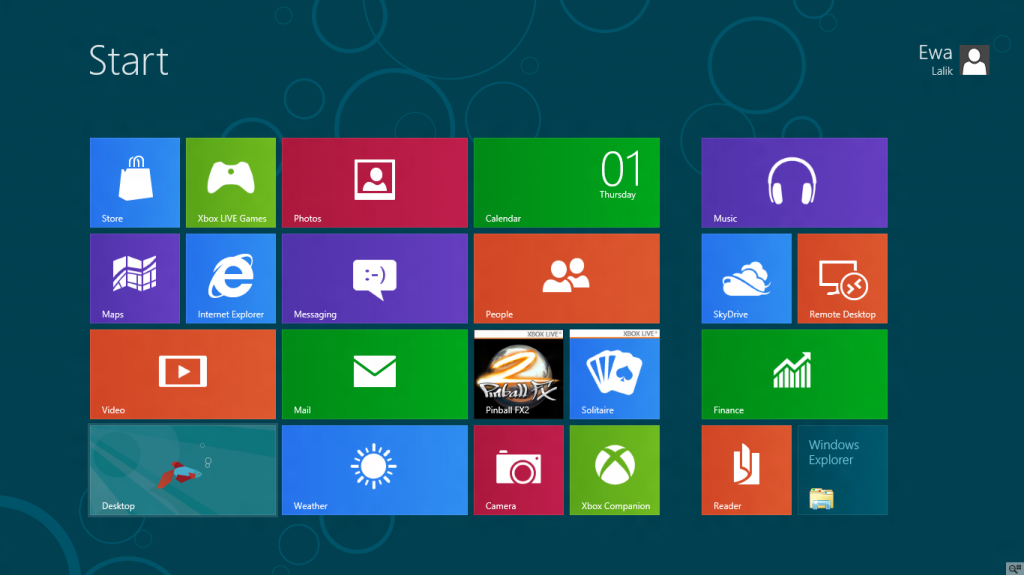Launch the Solitaire tile
1024x575 pixels.
pyautogui.click(x=615, y=374)
